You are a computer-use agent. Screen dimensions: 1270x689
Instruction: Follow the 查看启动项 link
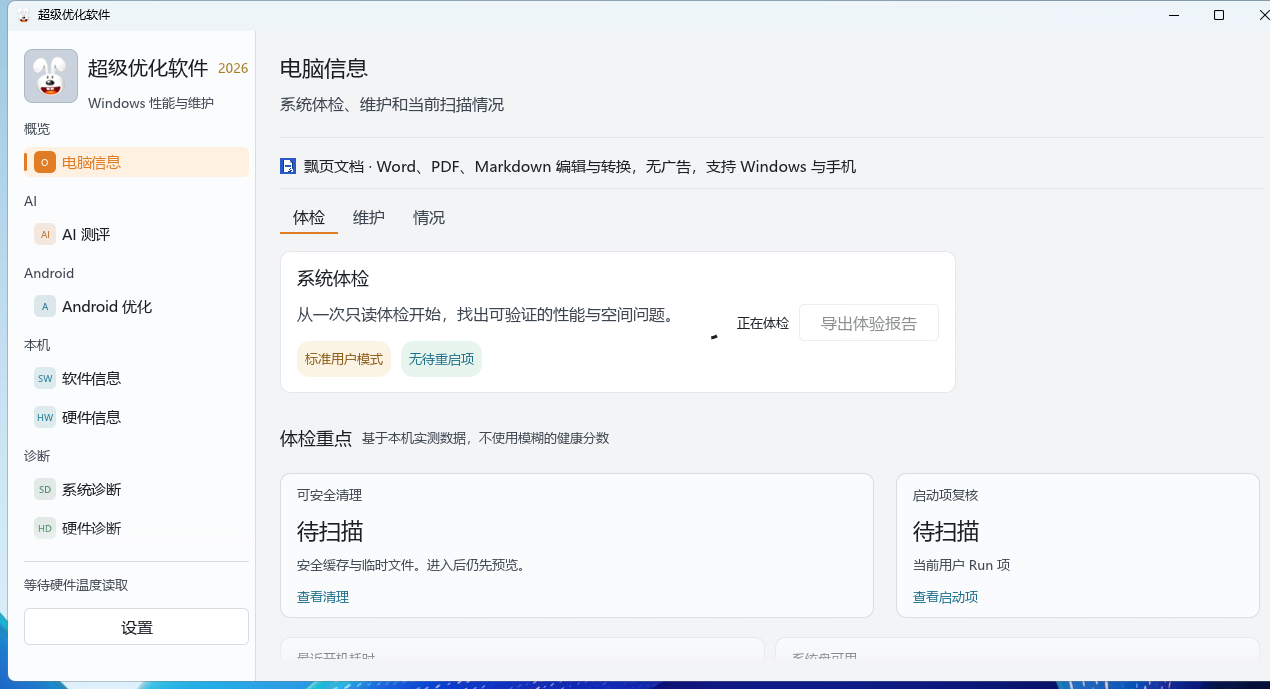click(x=945, y=597)
